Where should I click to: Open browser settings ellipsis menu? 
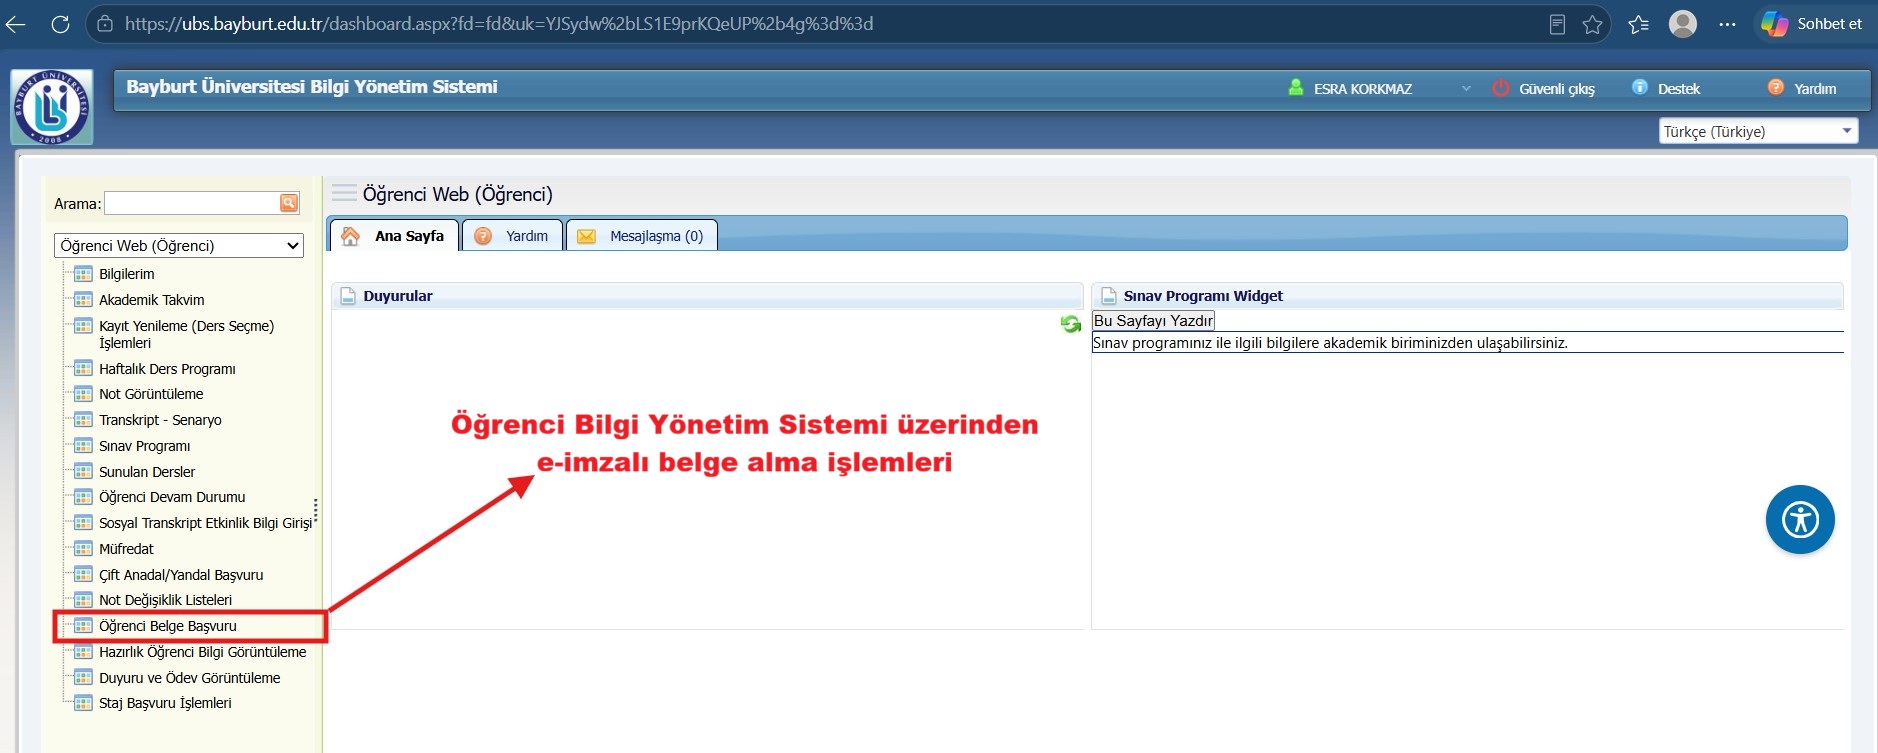[1727, 24]
